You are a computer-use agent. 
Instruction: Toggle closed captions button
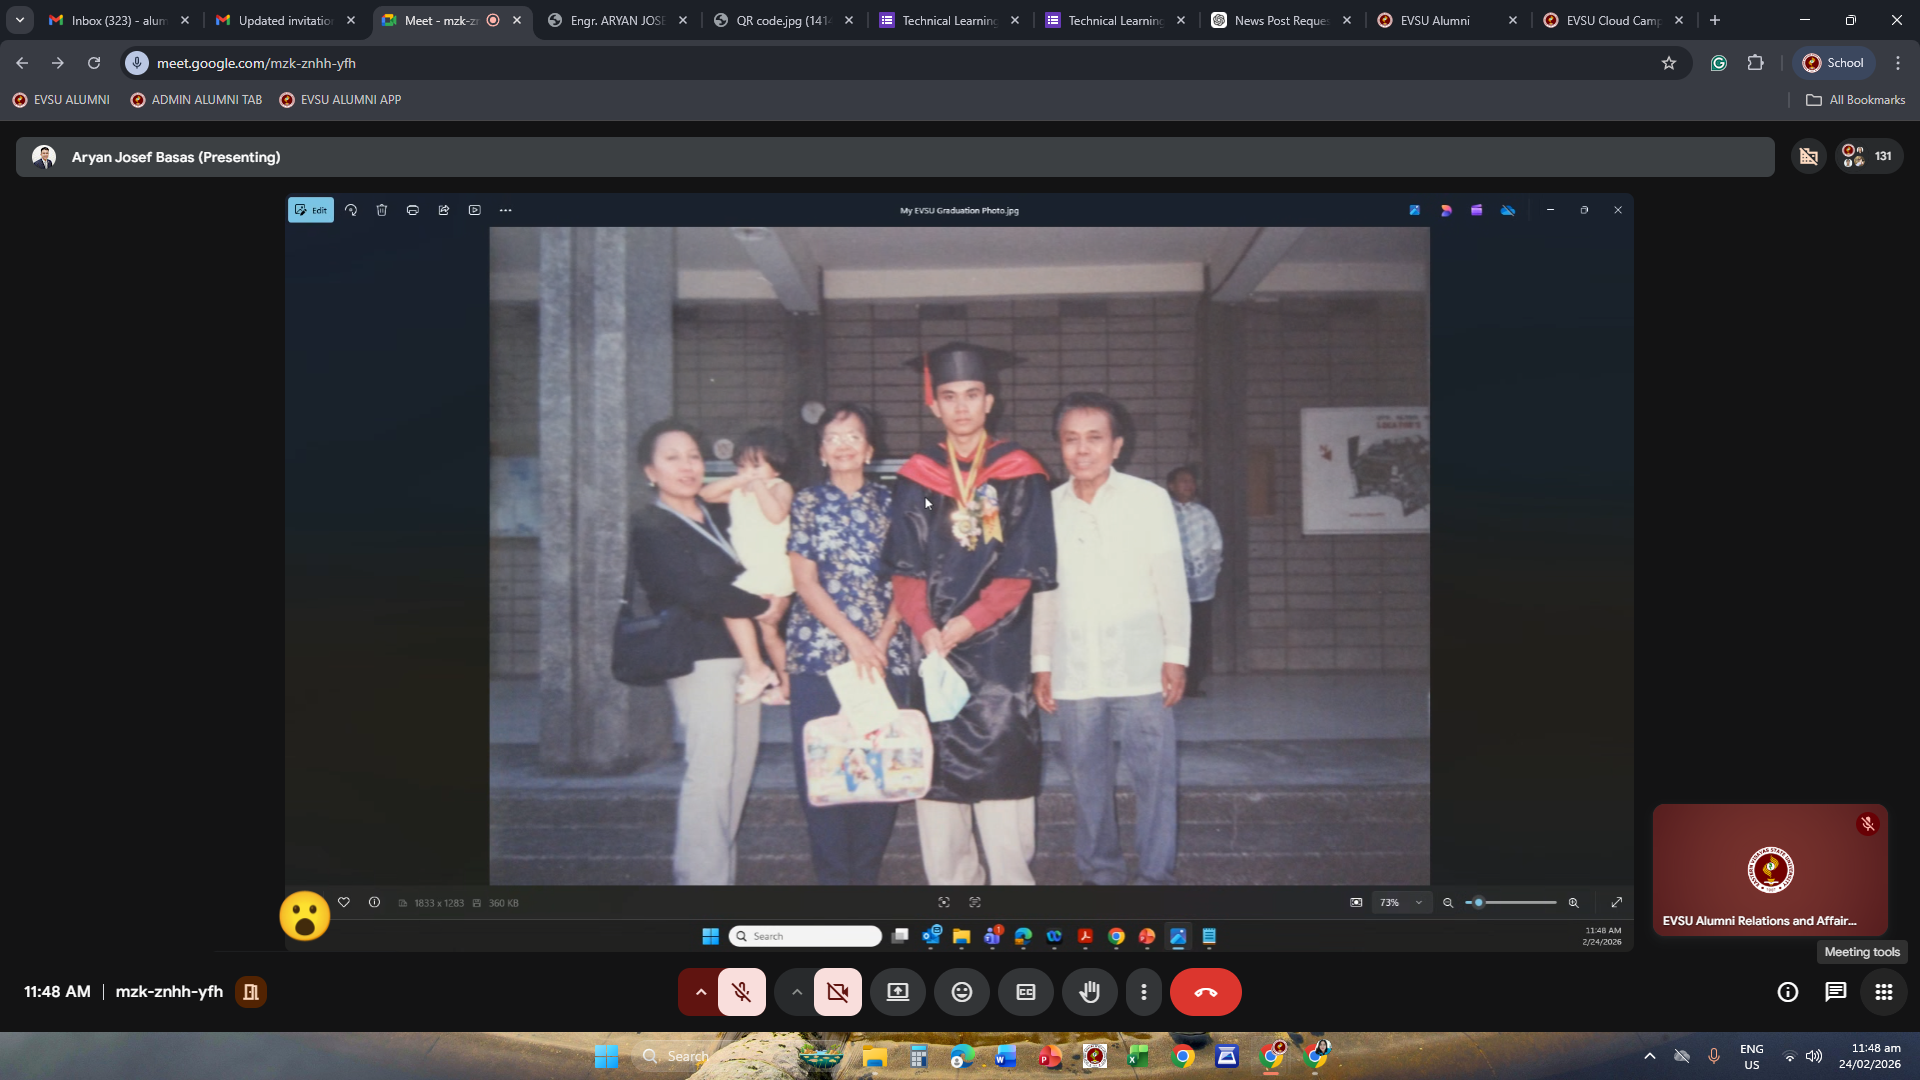pos(1025,992)
